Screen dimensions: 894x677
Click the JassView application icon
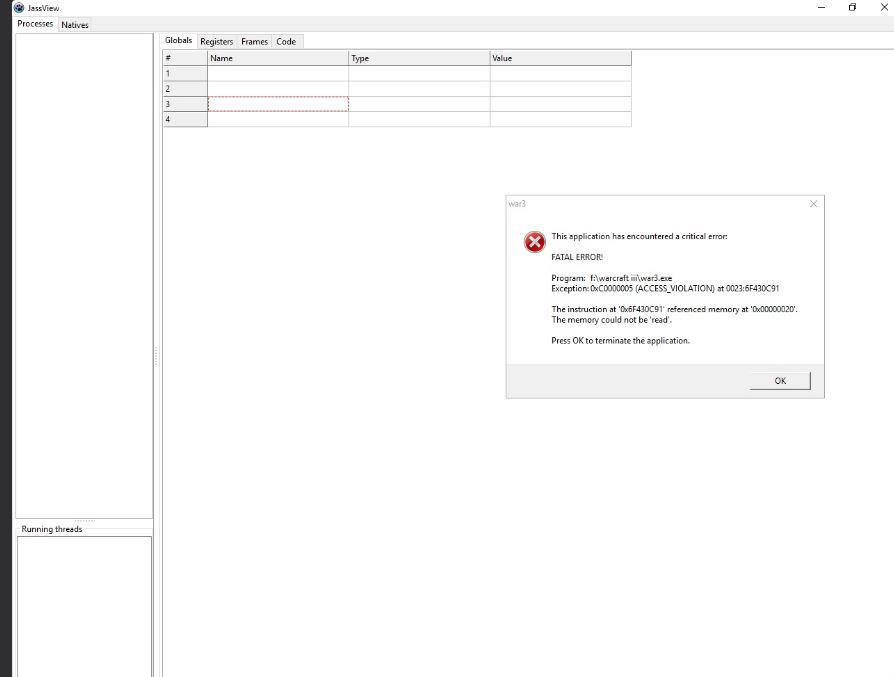tap(19, 7)
